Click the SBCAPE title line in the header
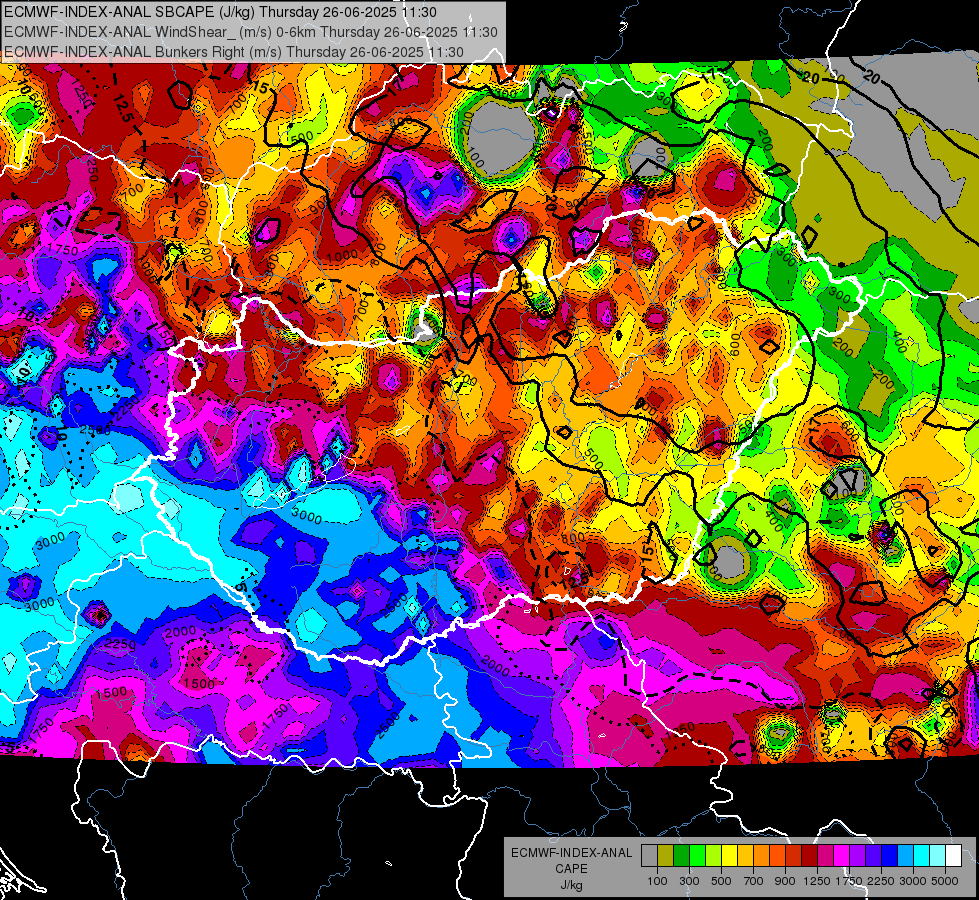The height and width of the screenshot is (900, 979). (220, 12)
